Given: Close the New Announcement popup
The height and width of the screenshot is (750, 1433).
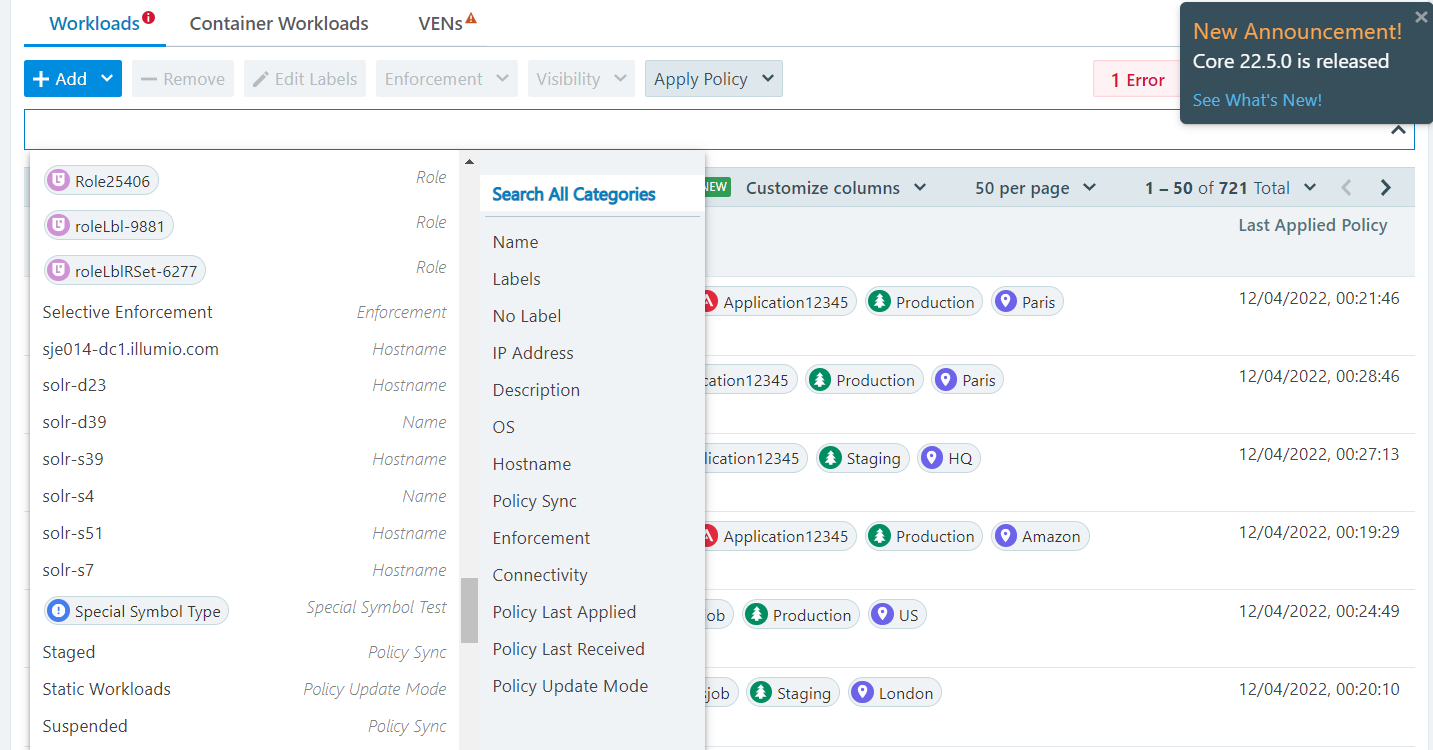Looking at the screenshot, I should (1421, 17).
